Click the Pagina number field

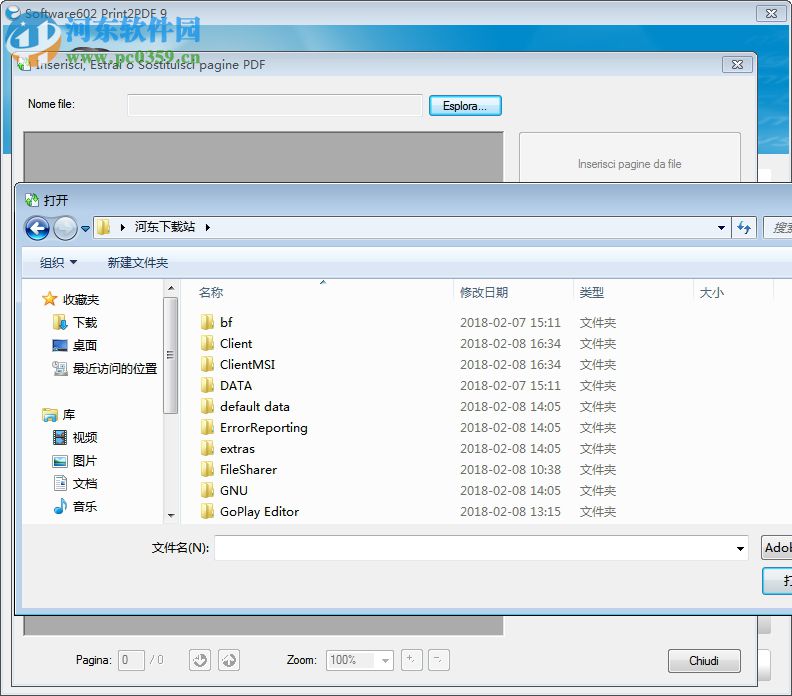(131, 660)
